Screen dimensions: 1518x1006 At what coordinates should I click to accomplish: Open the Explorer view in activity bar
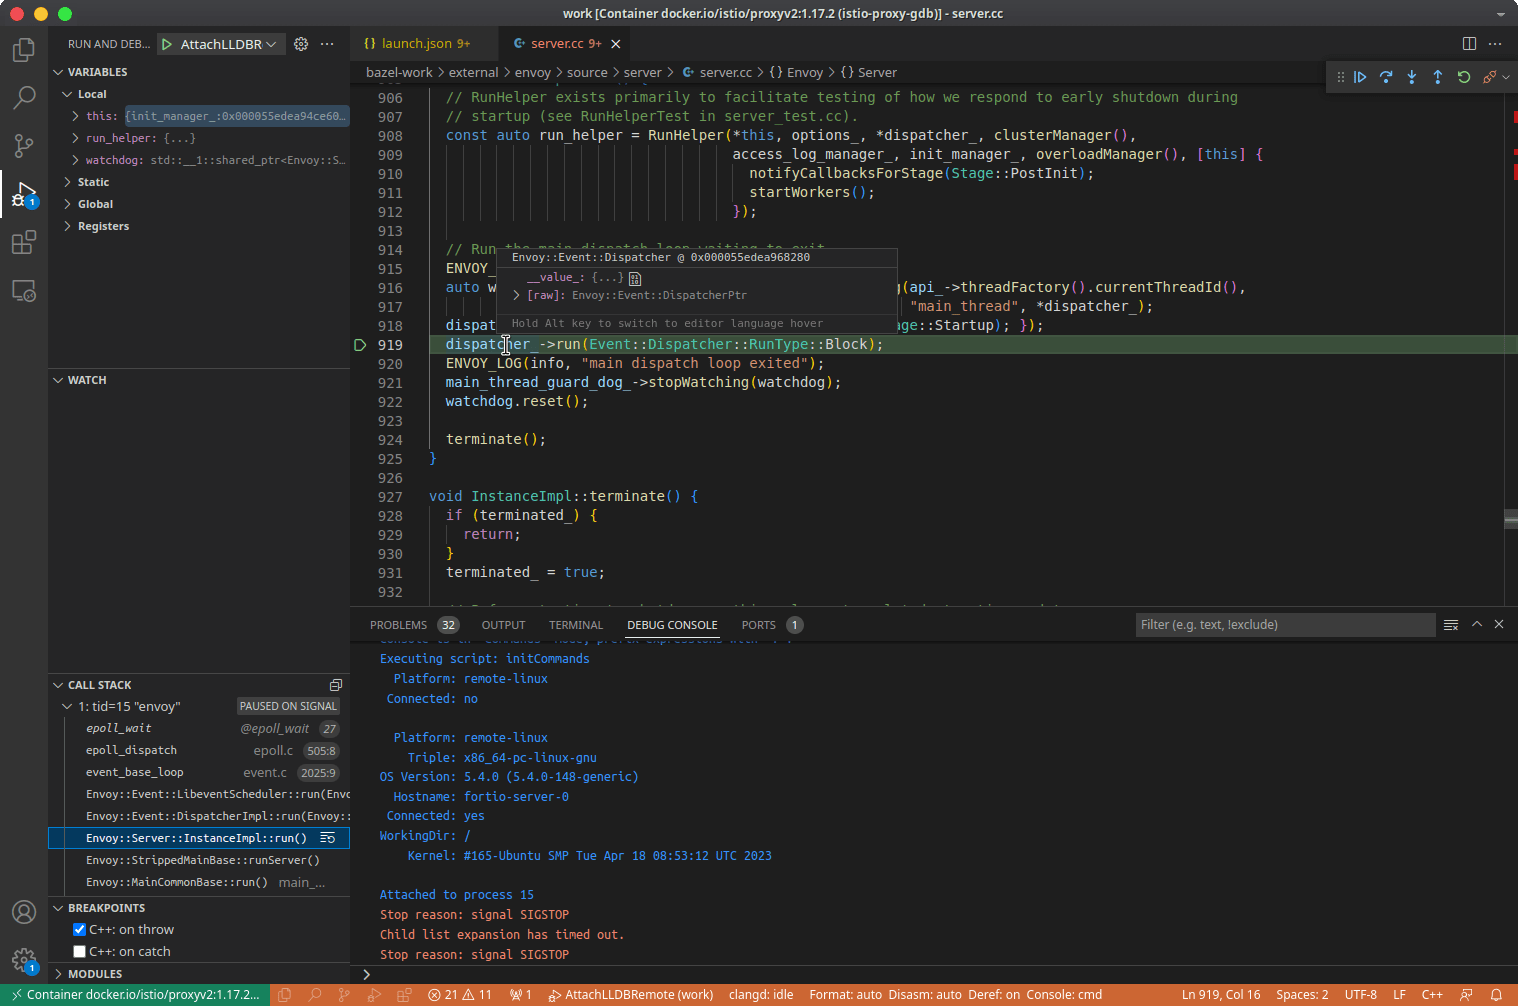pyautogui.click(x=24, y=50)
